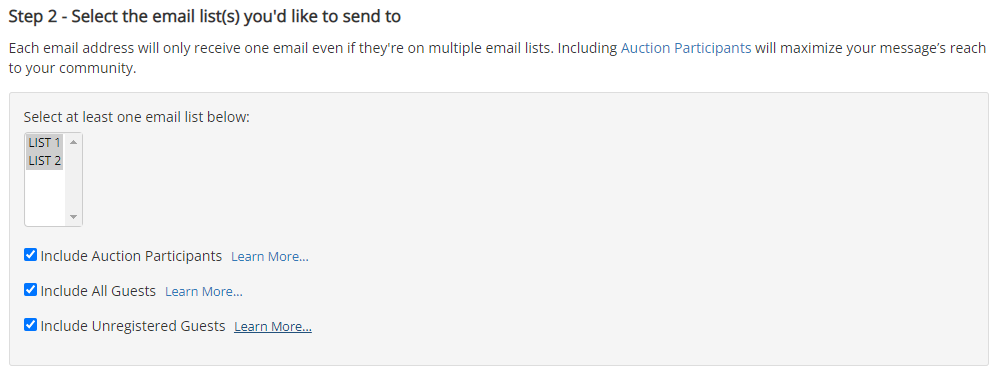Open Learn More beside Include All Guests
This screenshot has width=1006, height=381.
203,291
